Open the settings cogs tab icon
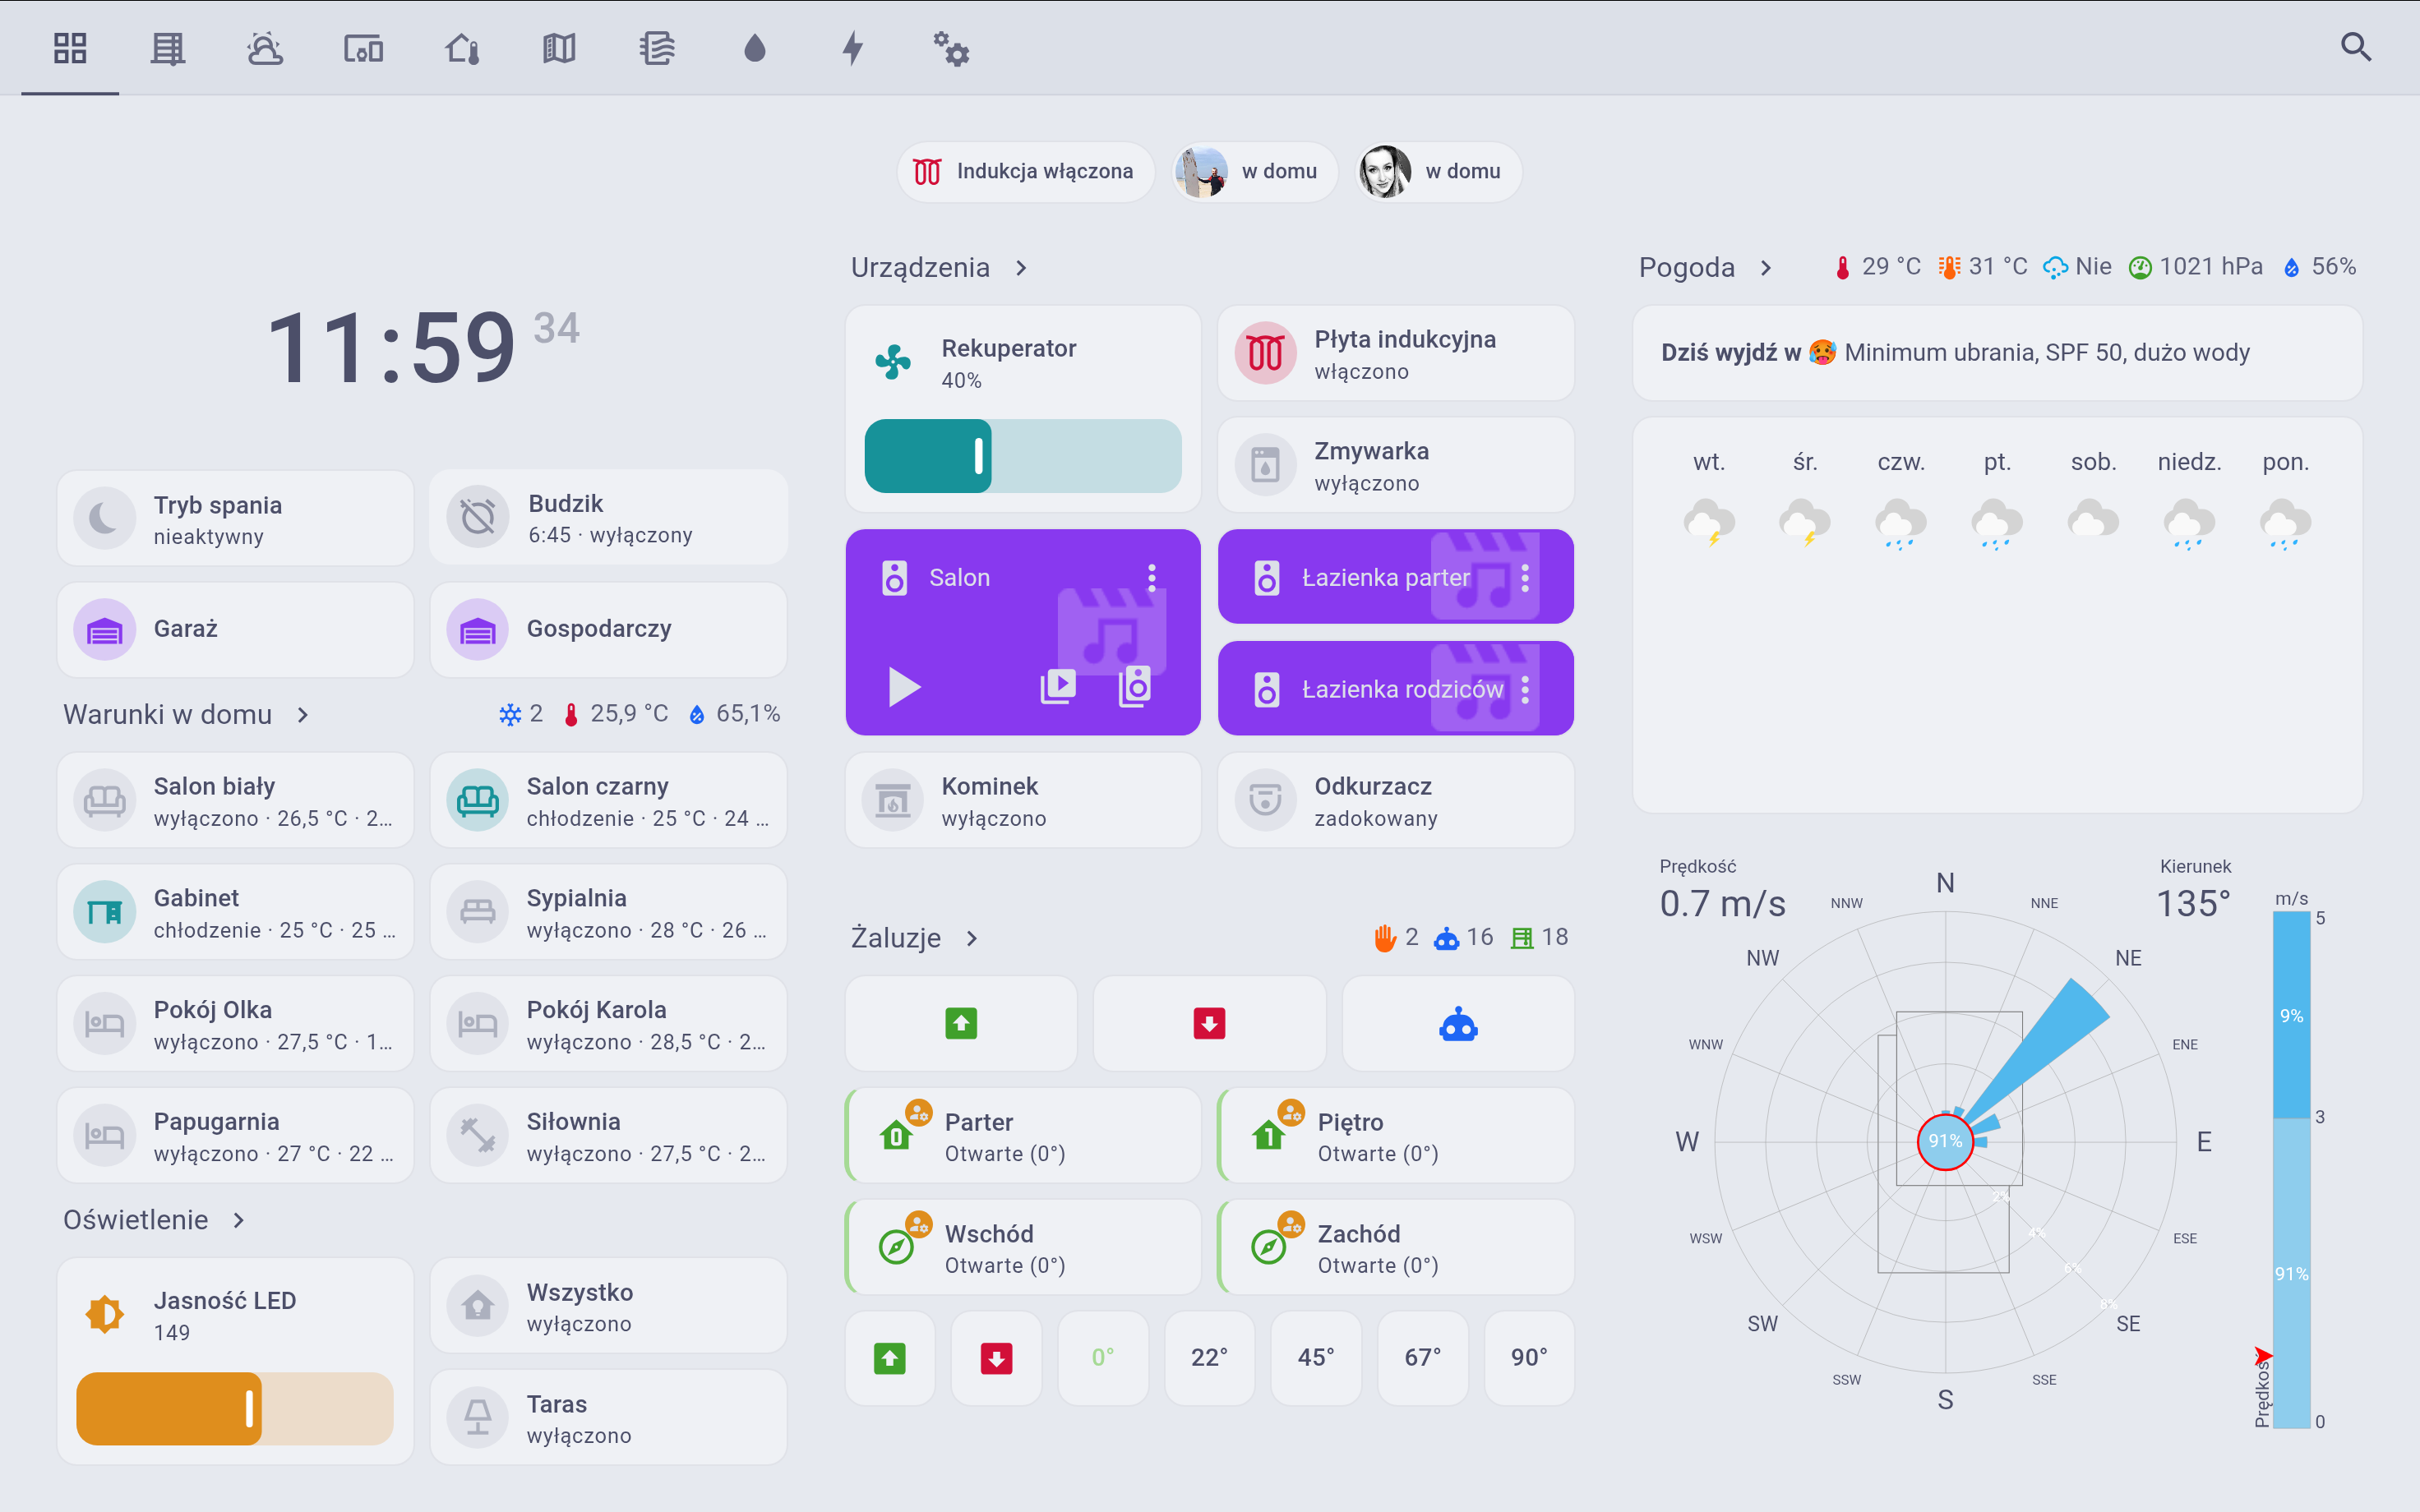This screenshot has height=1512, width=2420. click(951, 48)
